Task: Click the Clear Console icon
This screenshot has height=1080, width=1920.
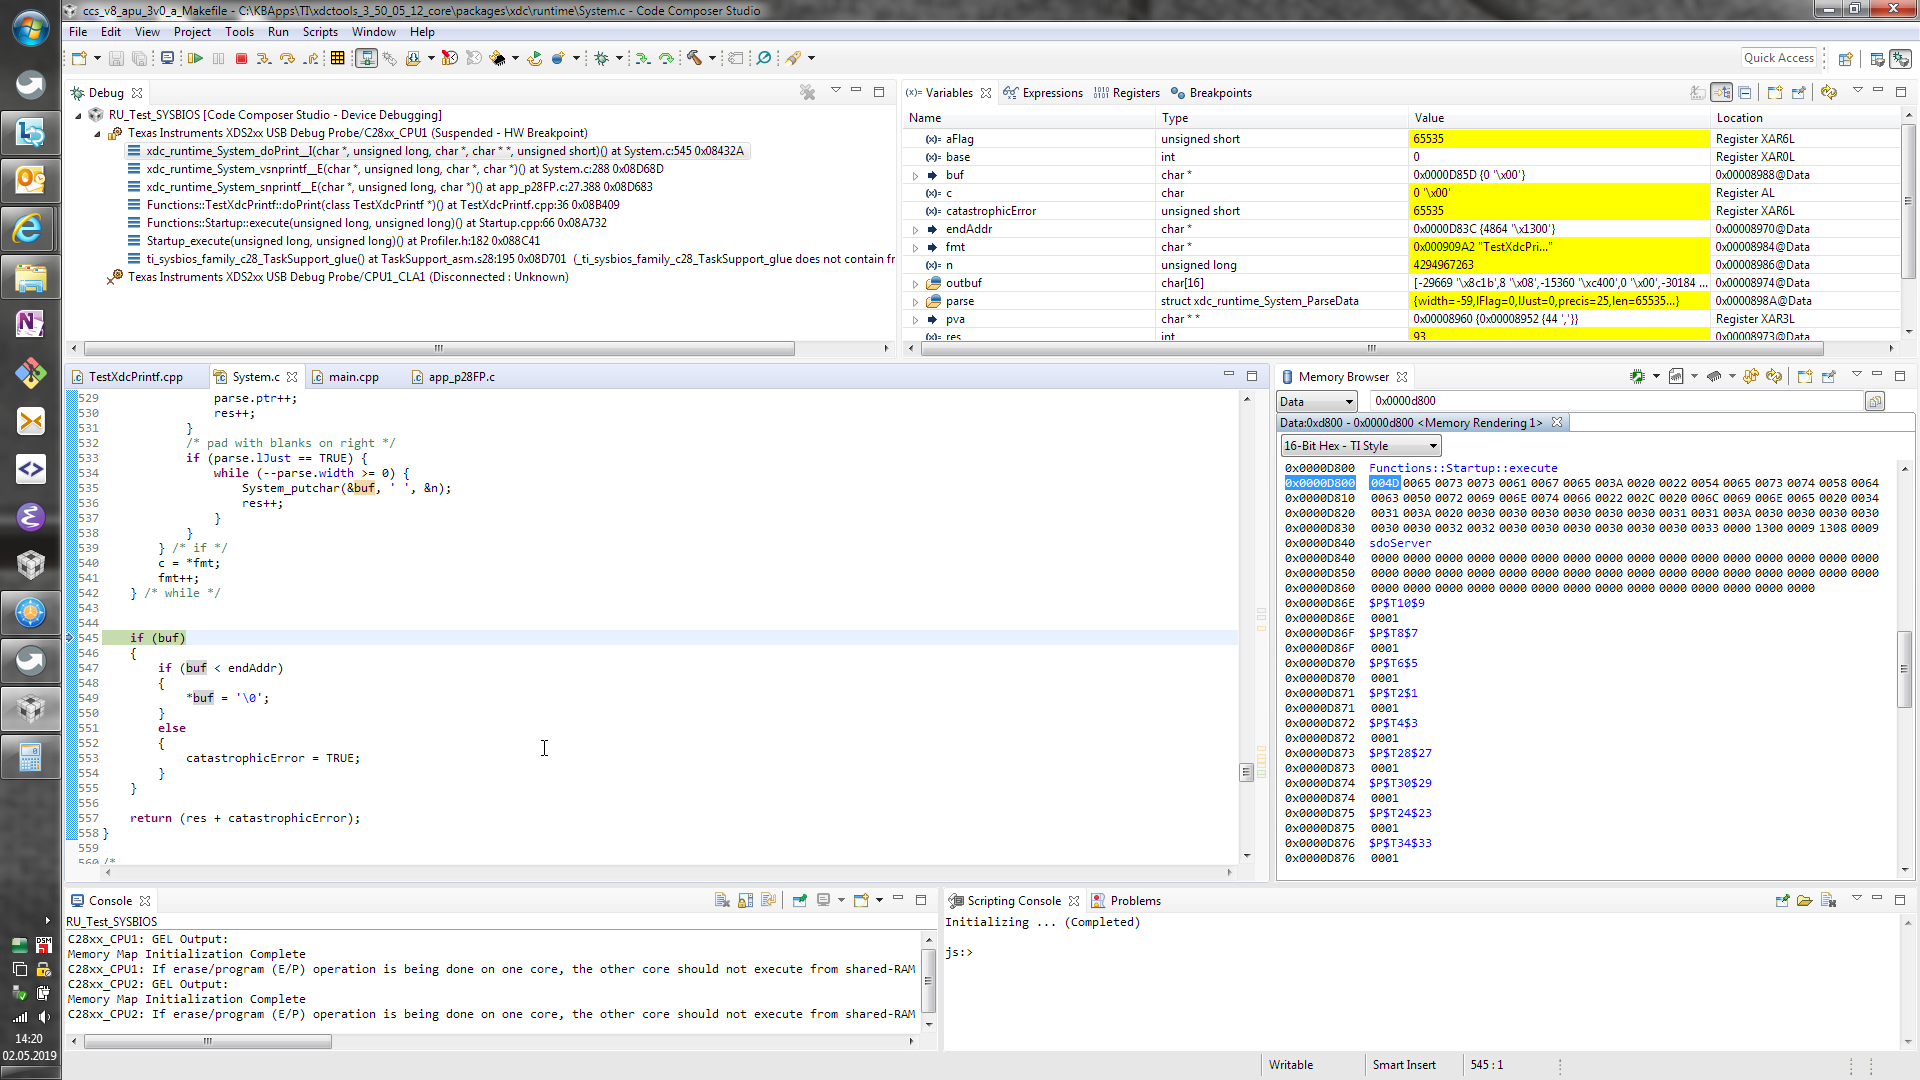Action: coord(722,900)
